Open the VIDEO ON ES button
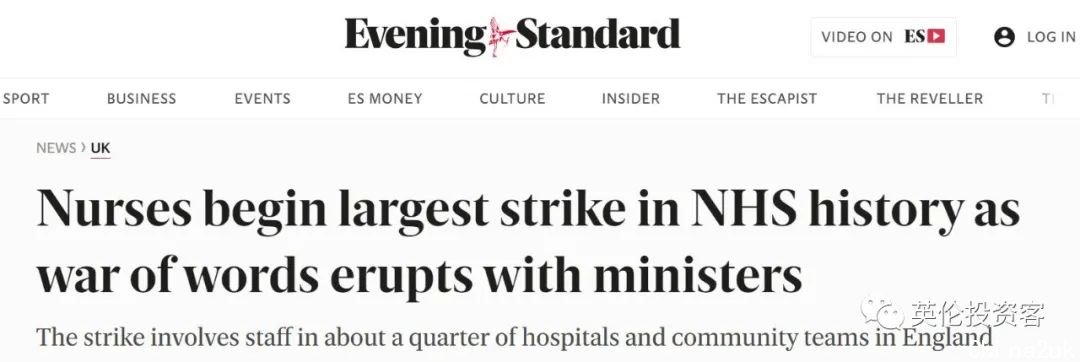 [884, 37]
